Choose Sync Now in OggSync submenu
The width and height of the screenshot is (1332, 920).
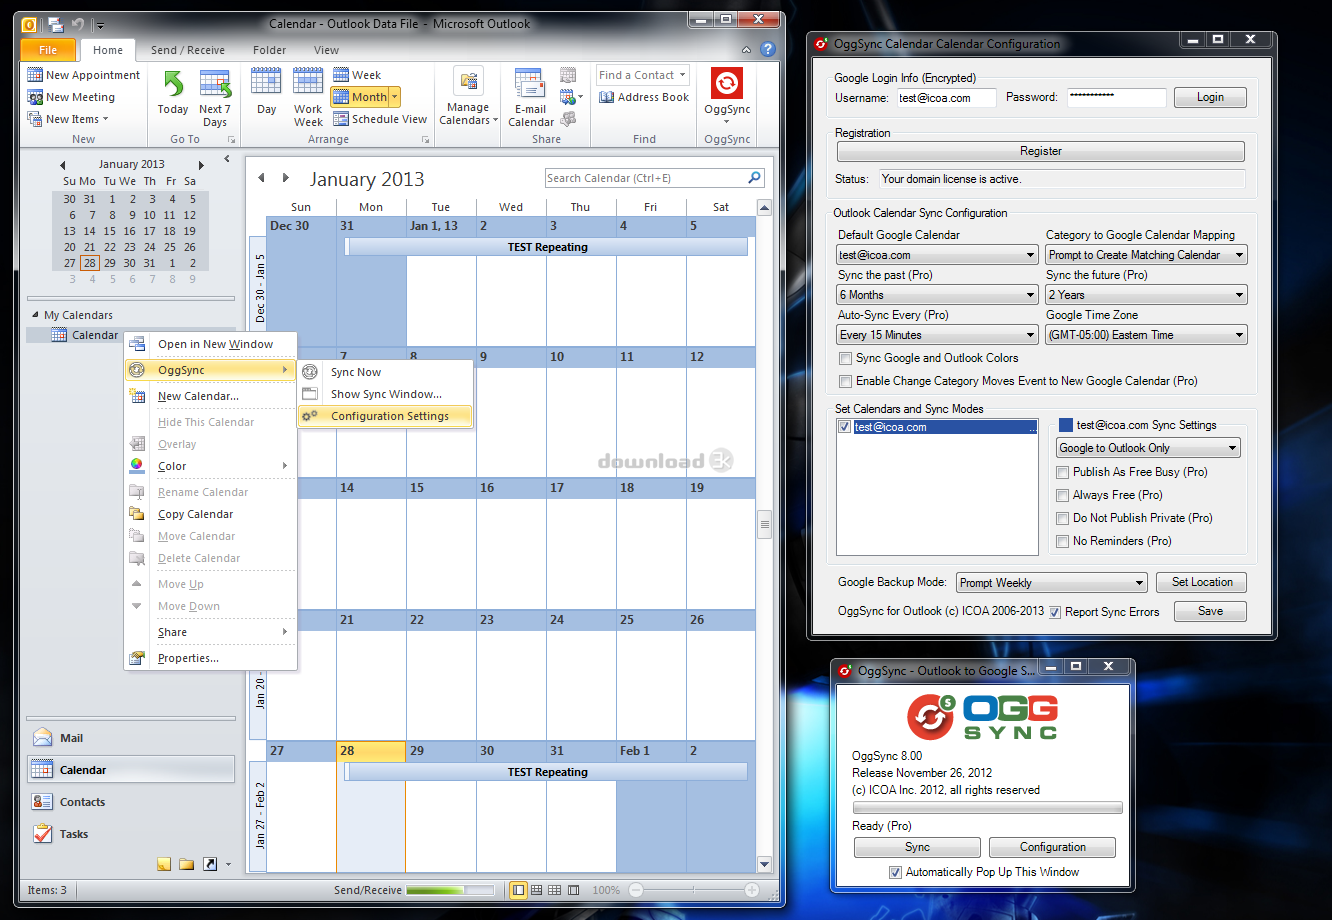coord(385,372)
